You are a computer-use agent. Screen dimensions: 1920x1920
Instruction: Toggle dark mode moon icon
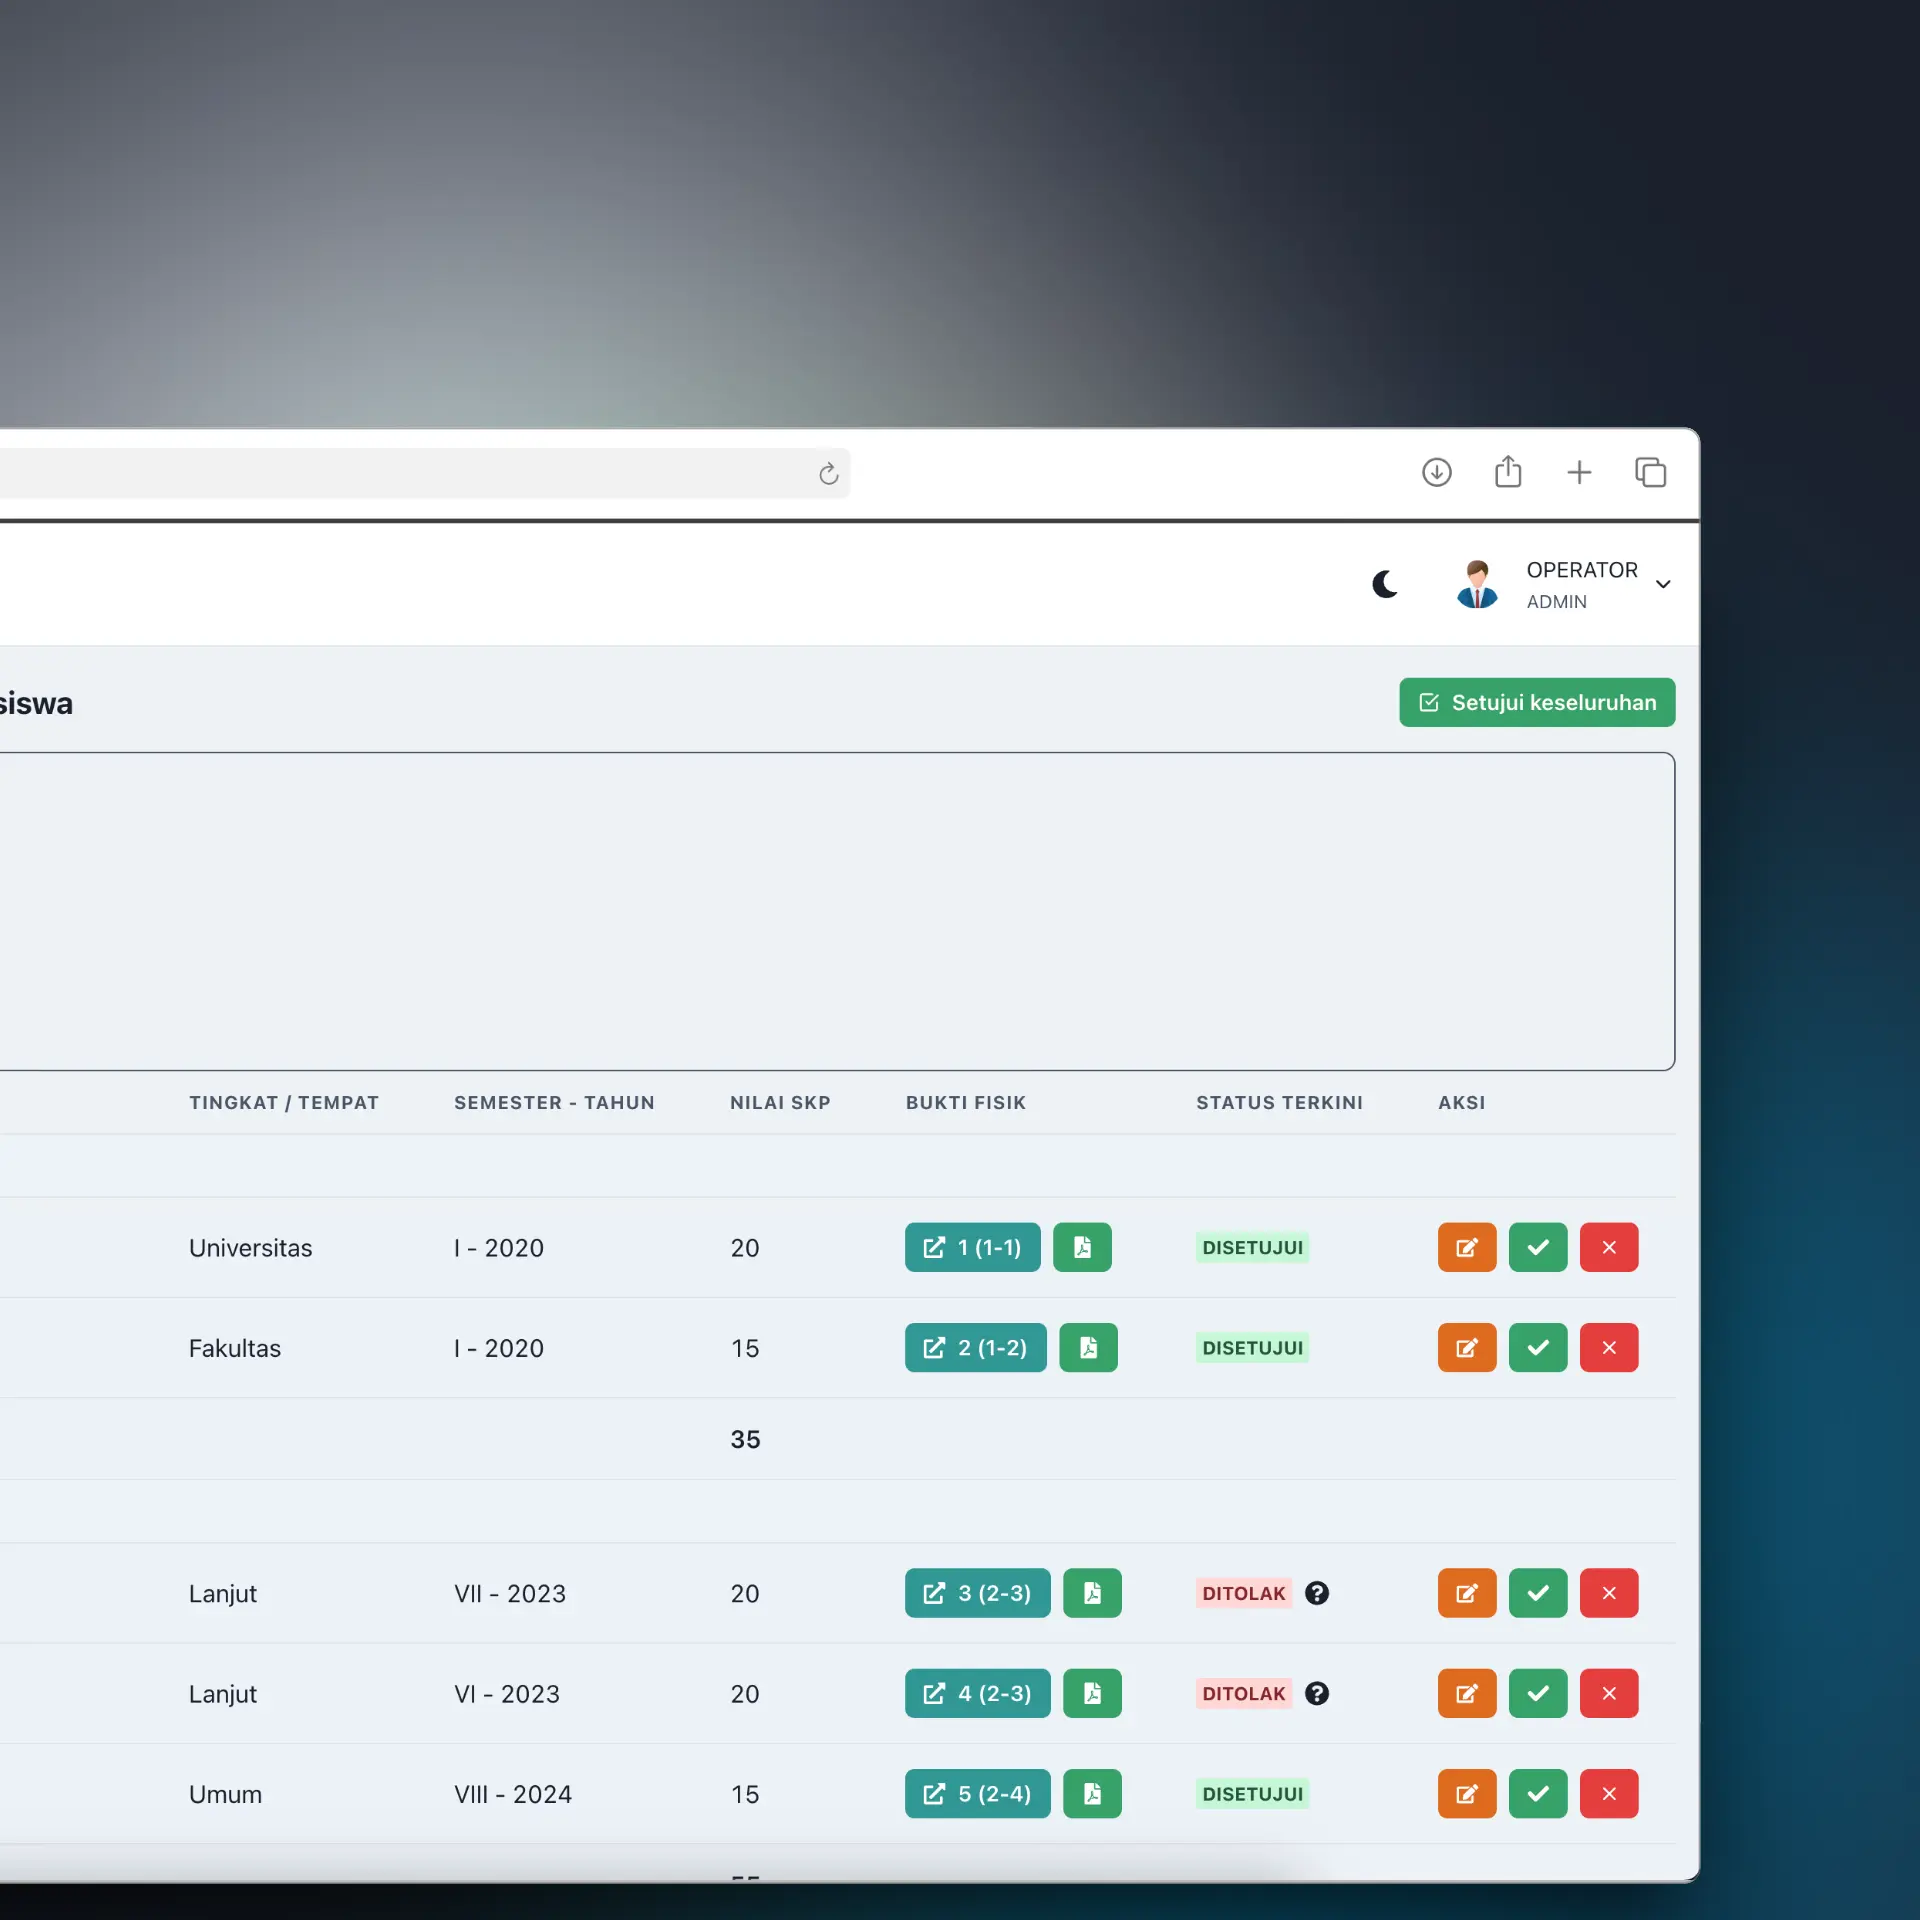coord(1384,584)
